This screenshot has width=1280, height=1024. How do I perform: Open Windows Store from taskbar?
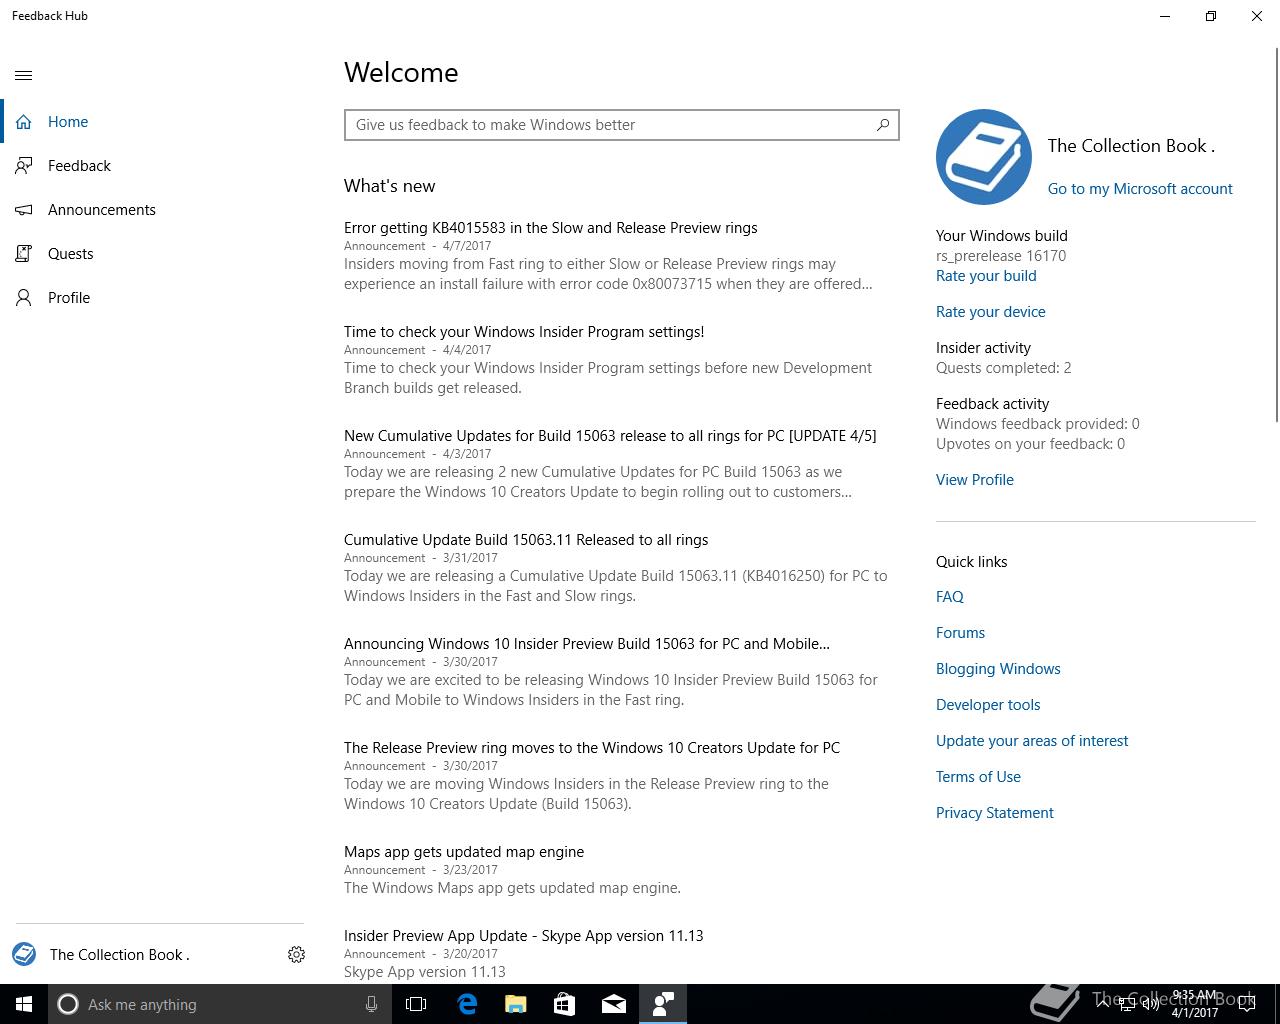tap(564, 1004)
